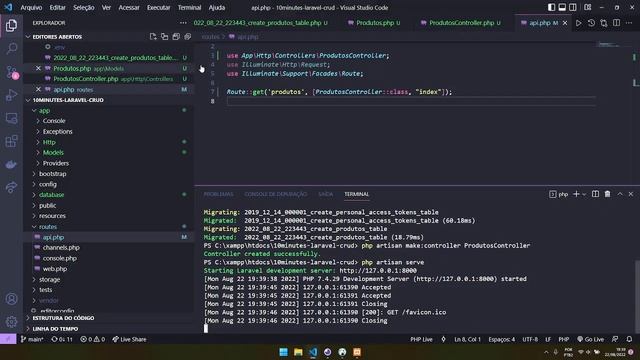This screenshot has width=640, height=360.
Task: Open terminal launch profile dropdown arrow
Action: 584,194
